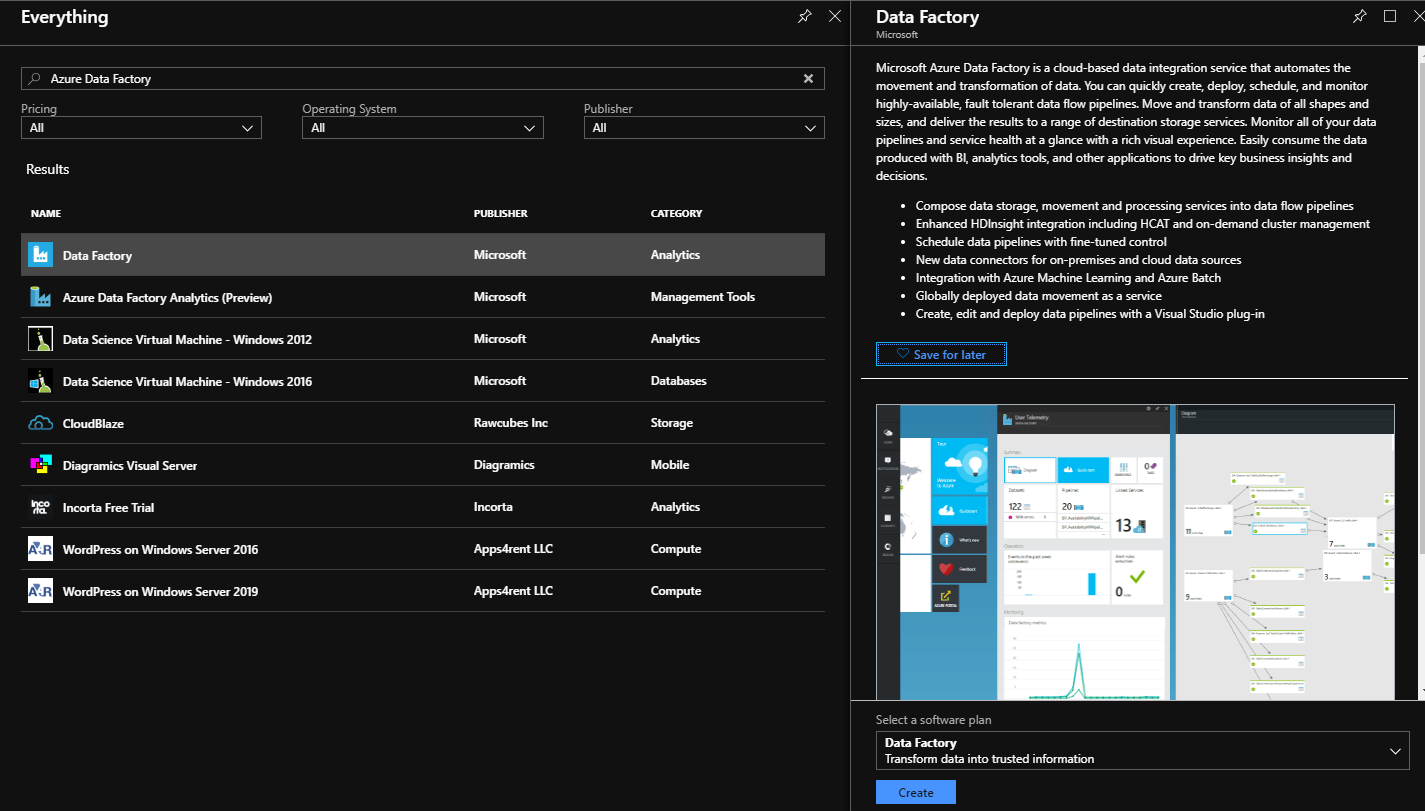This screenshot has height=811, width=1425.
Task: Click the Data Science VM Windows 2016 icon
Action: 40,381
